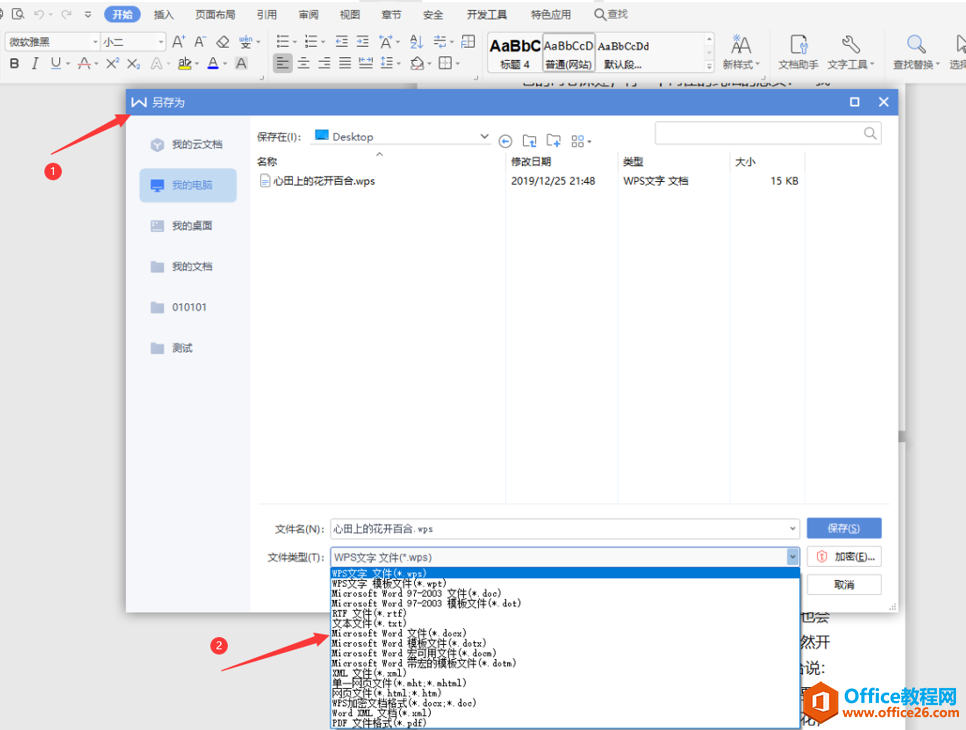Open the bullet list dropdown
The width and height of the screenshot is (966, 730).
(x=294, y=42)
